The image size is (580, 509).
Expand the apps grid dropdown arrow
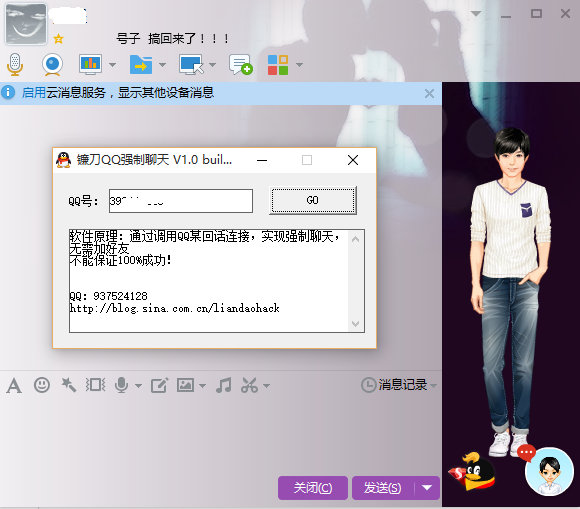tap(300, 65)
